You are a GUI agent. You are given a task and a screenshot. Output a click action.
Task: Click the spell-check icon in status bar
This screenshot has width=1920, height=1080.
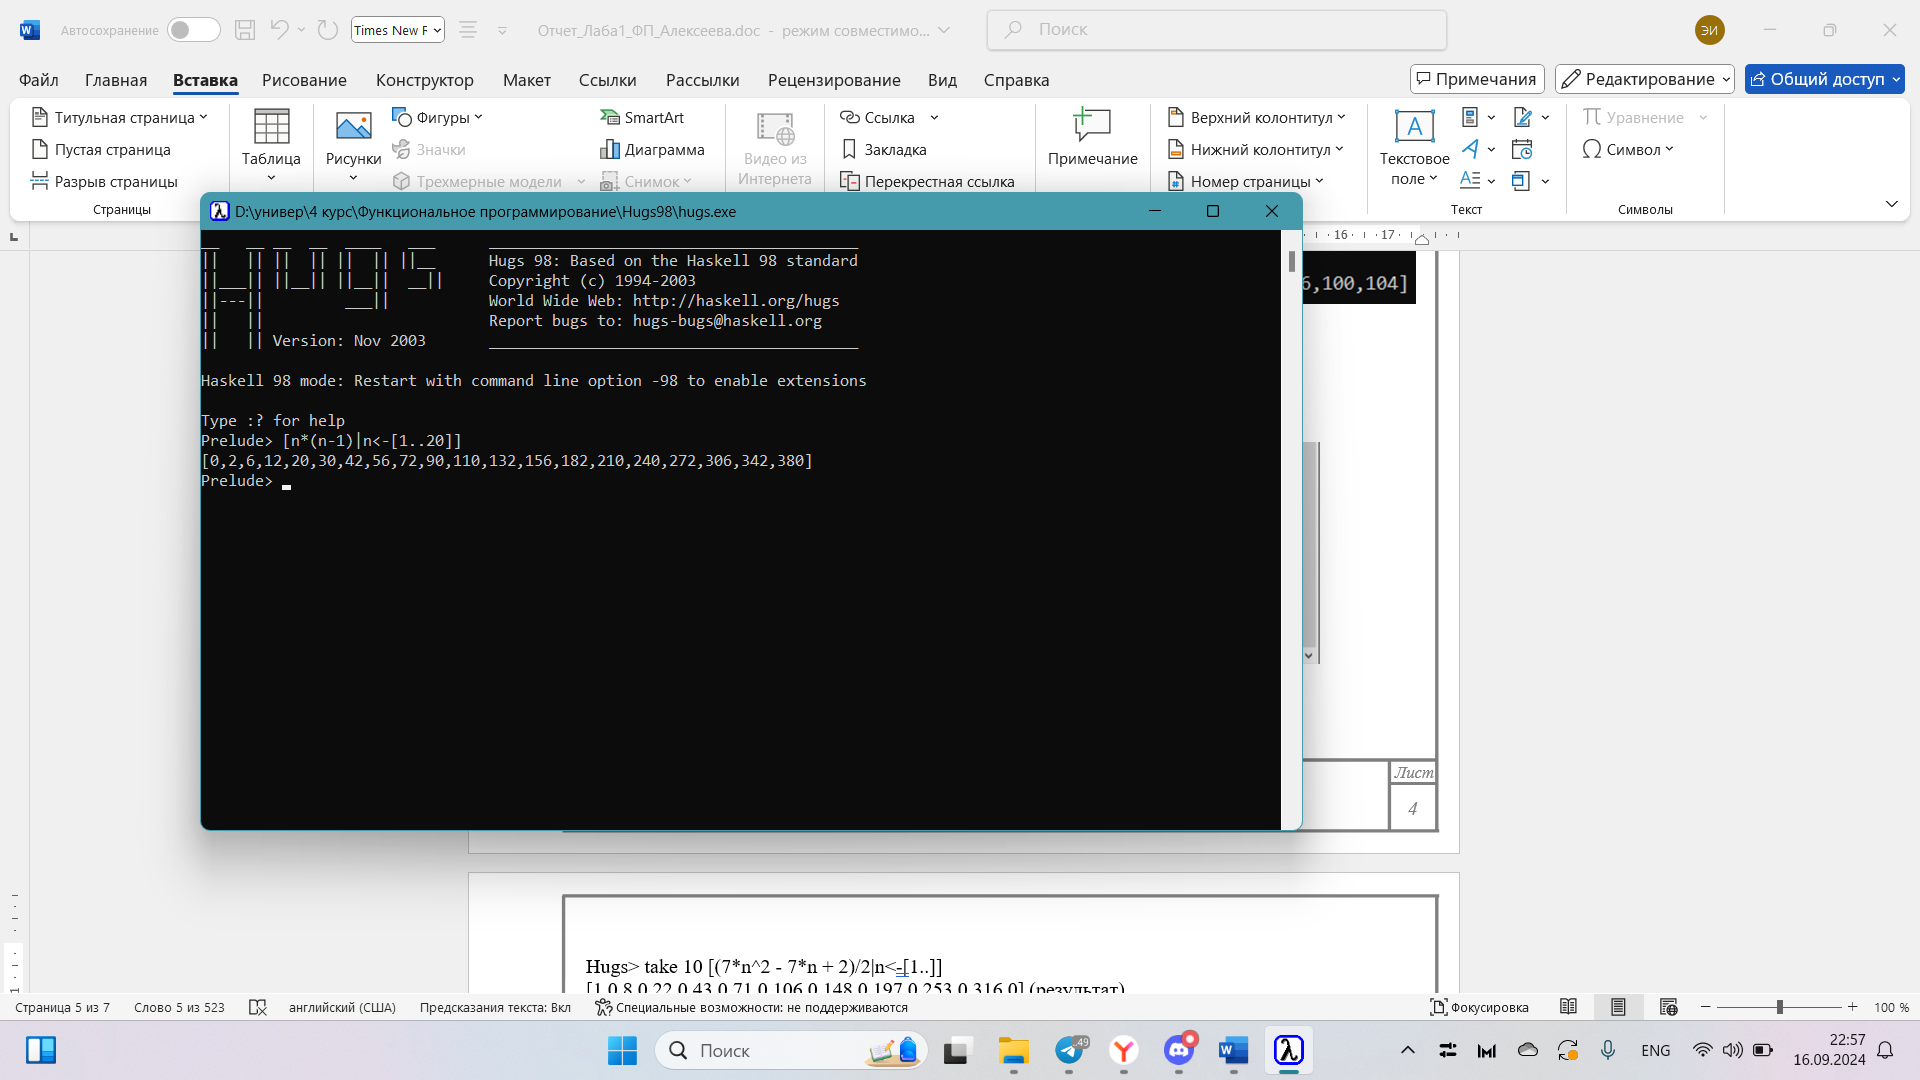coord(258,1007)
